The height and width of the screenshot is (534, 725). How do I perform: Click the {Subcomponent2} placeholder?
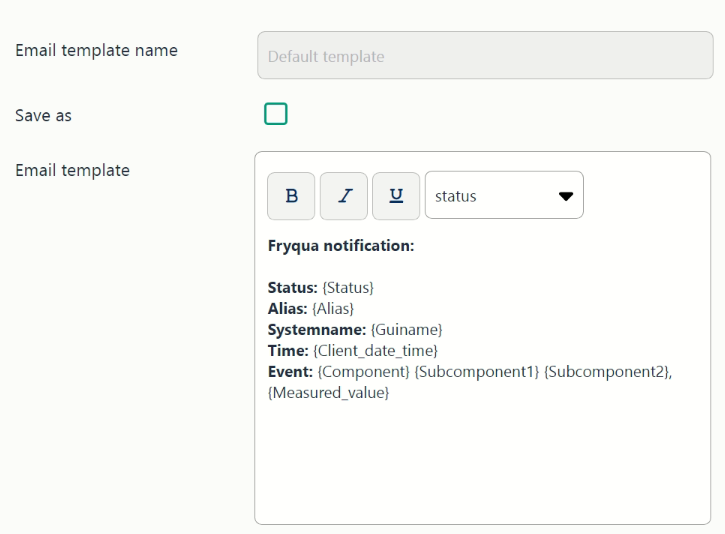(x=607, y=372)
